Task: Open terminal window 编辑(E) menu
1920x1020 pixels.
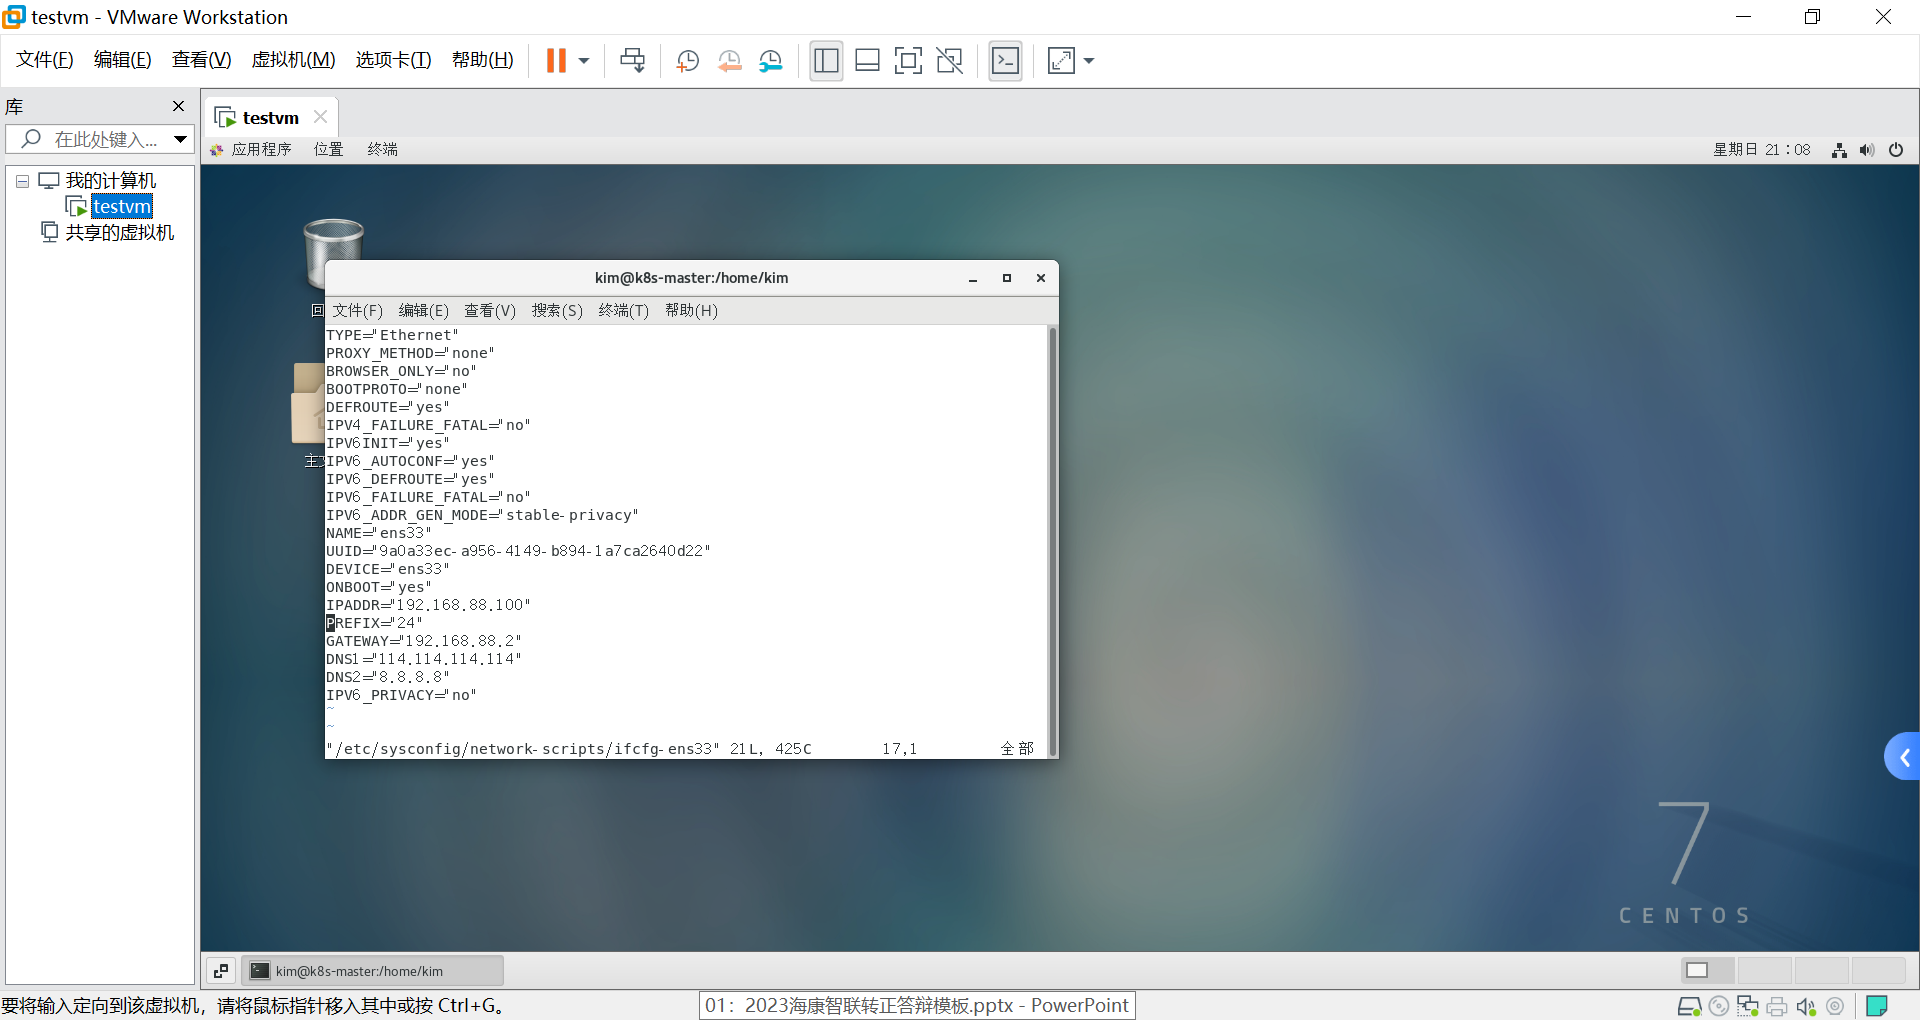Action: tap(423, 311)
